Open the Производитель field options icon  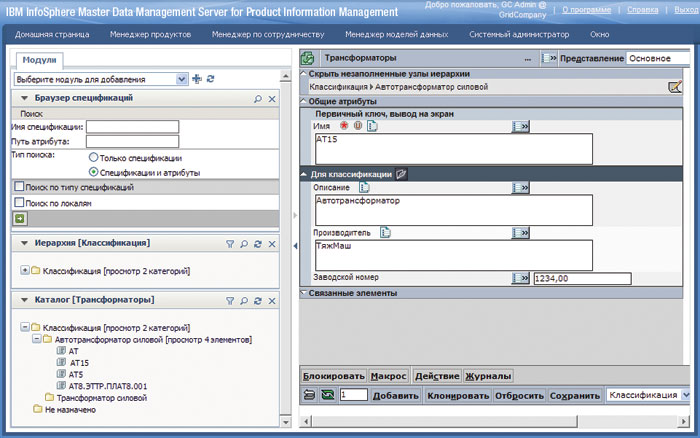(x=521, y=233)
